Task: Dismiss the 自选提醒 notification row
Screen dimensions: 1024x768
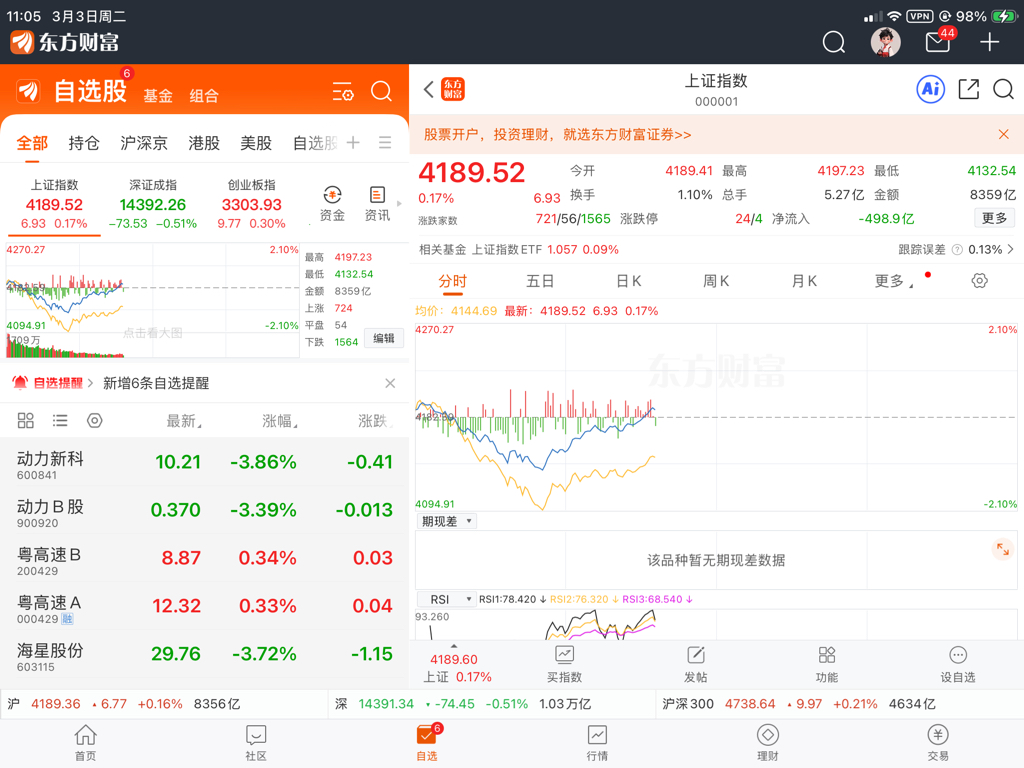Action: coord(390,383)
